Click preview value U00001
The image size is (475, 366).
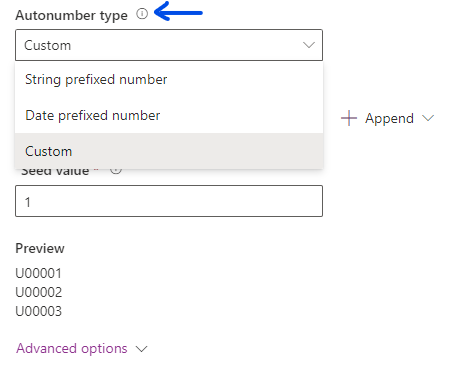[x=39, y=273]
